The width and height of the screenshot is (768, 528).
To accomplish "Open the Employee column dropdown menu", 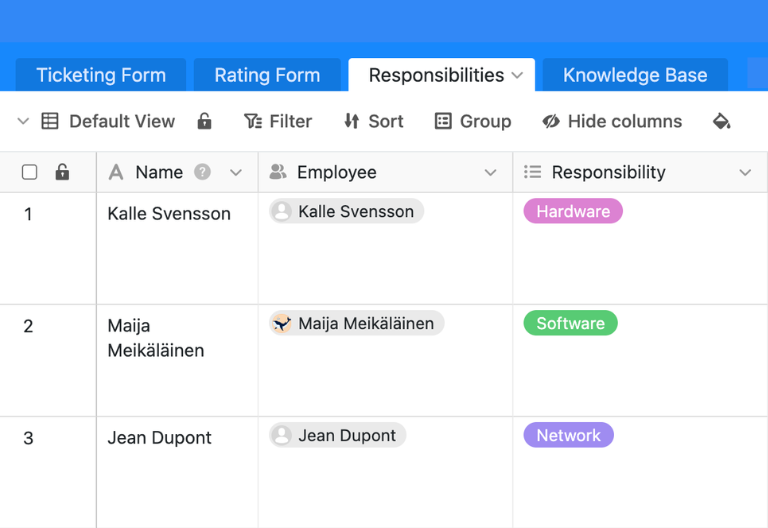I will tap(490, 172).
